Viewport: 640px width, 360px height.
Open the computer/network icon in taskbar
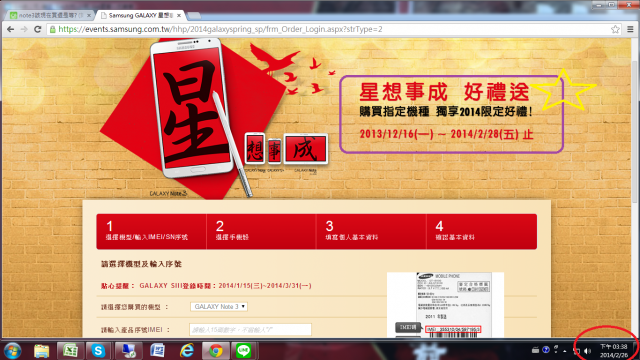click(128, 351)
